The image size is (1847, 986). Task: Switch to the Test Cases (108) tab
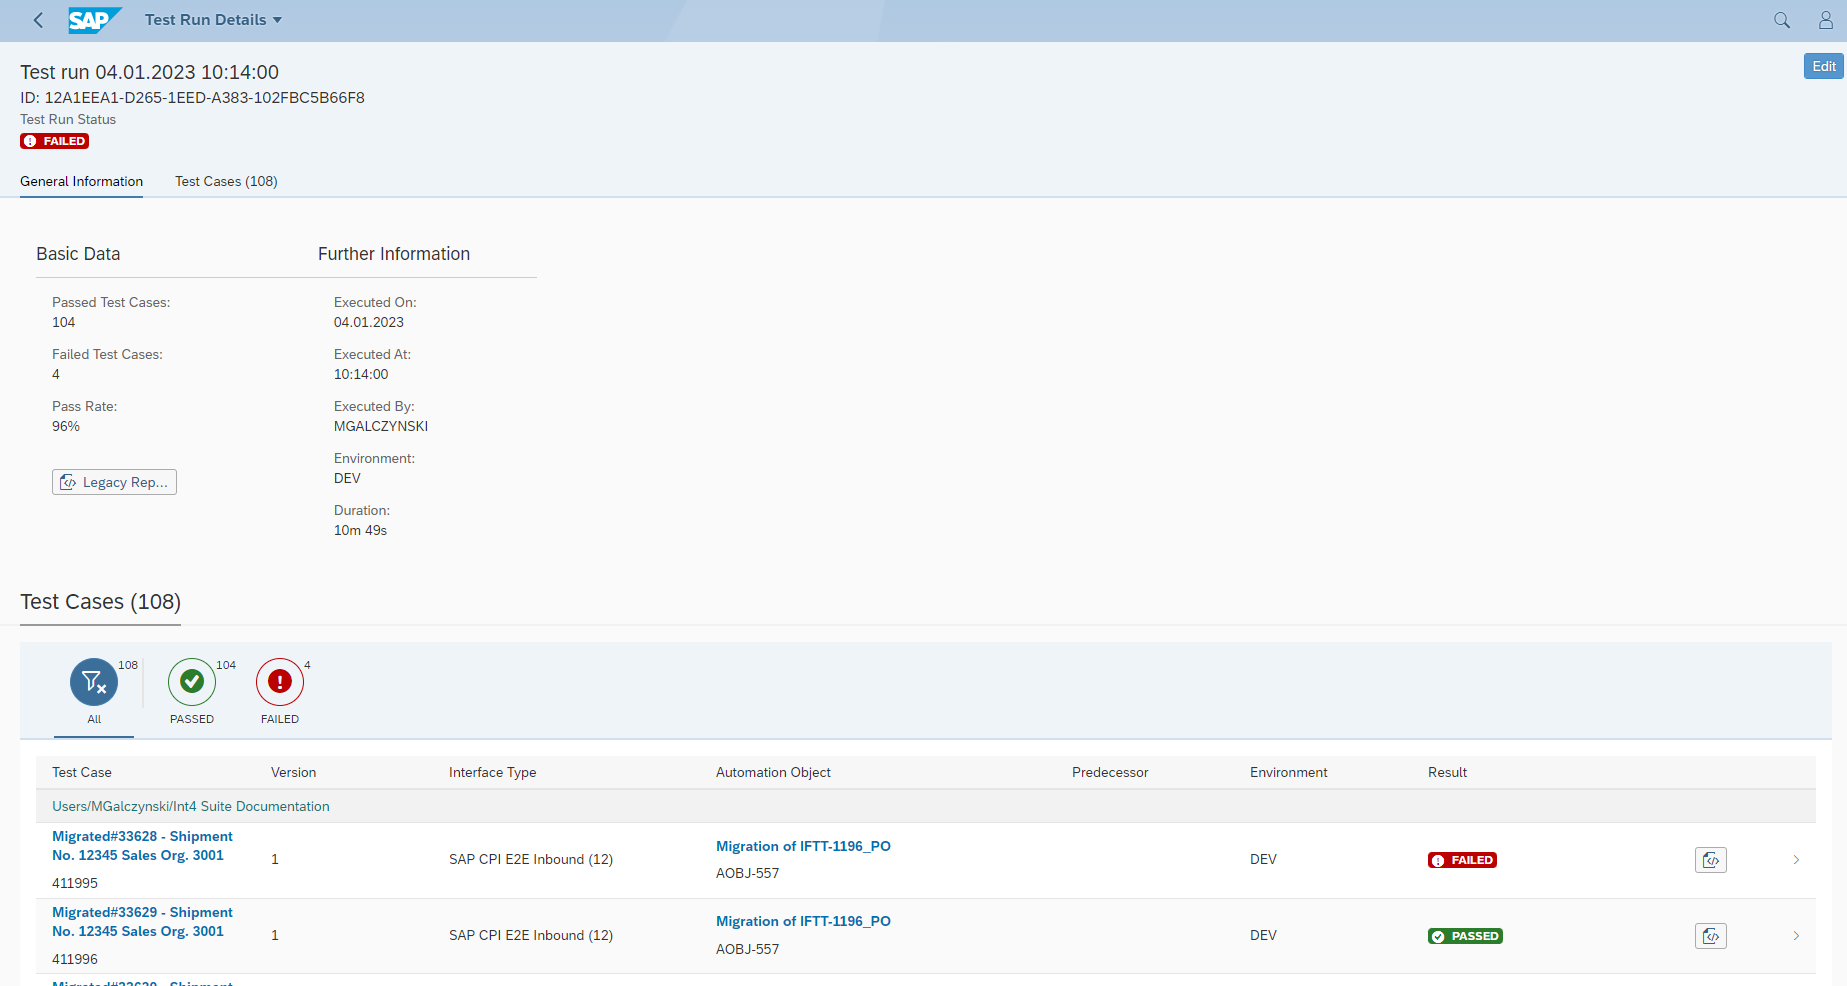[226, 181]
